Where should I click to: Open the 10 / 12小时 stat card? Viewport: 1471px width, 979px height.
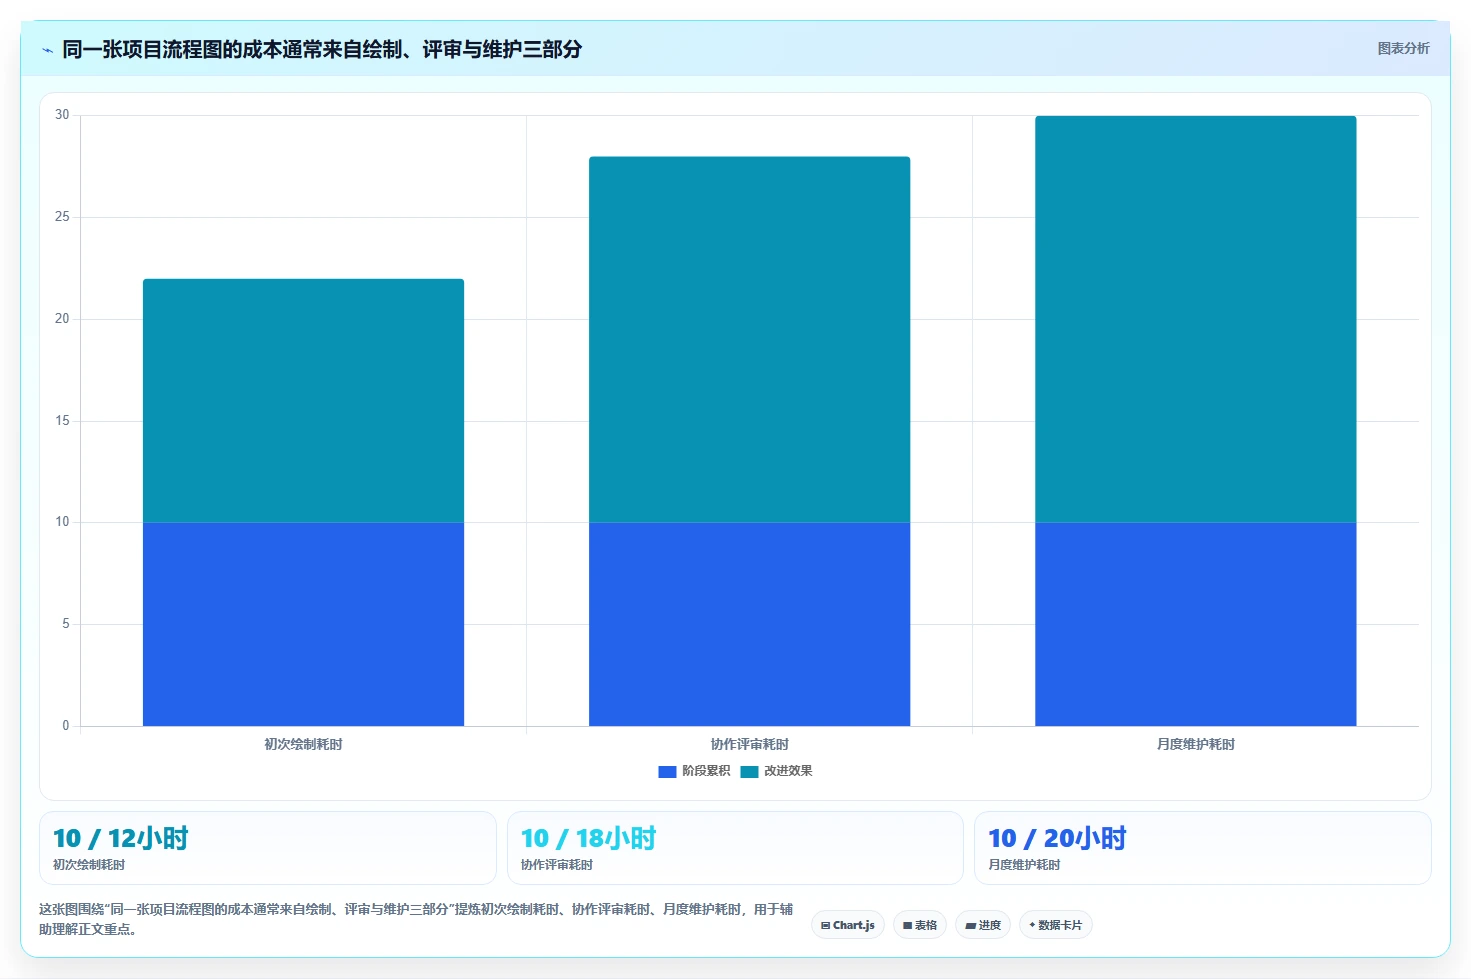click(268, 848)
